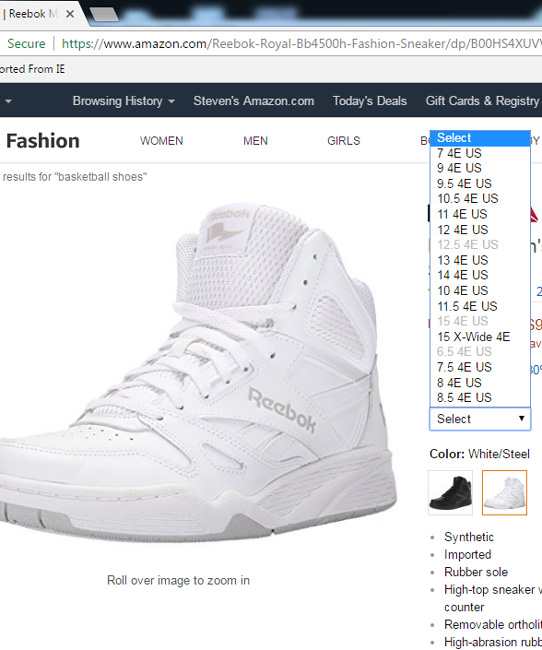Screen dimensions: 542x650
Task: Choose size 7 4E US
Action: 480,153
